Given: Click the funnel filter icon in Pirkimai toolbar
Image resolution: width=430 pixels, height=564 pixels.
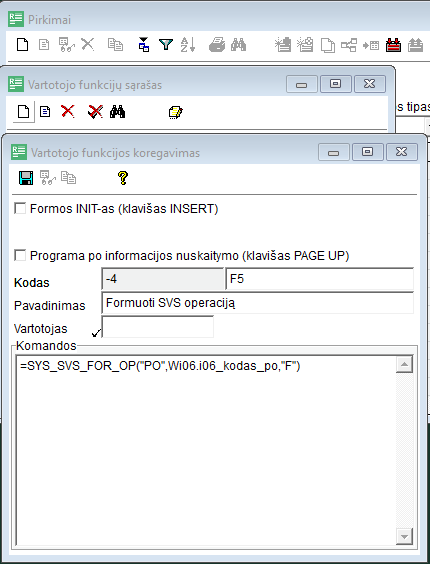Looking at the screenshot, I should point(166,45).
